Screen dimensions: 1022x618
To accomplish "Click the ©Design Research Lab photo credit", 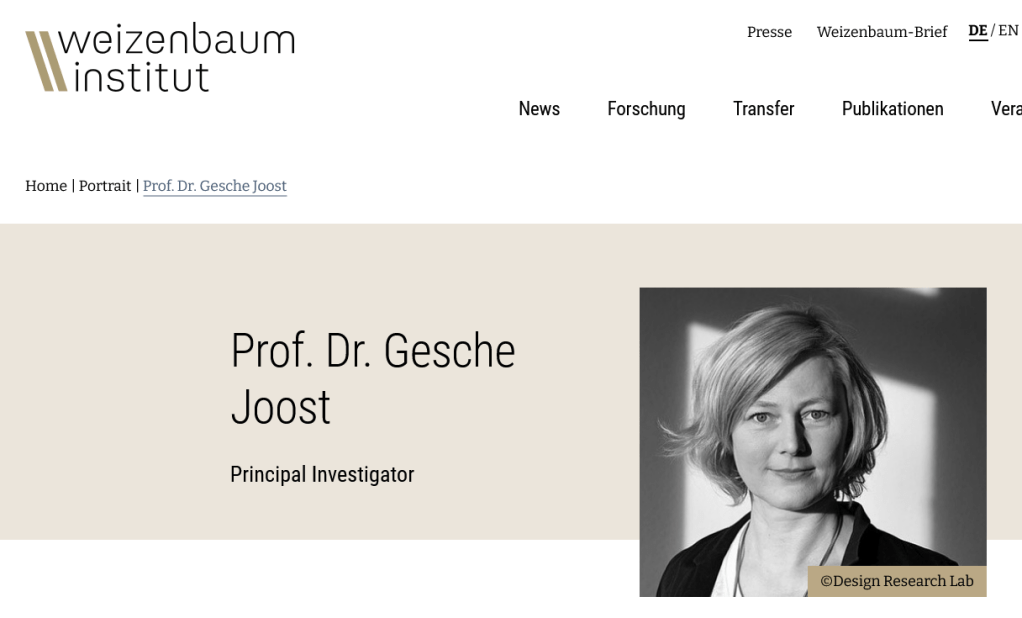I will [x=896, y=581].
